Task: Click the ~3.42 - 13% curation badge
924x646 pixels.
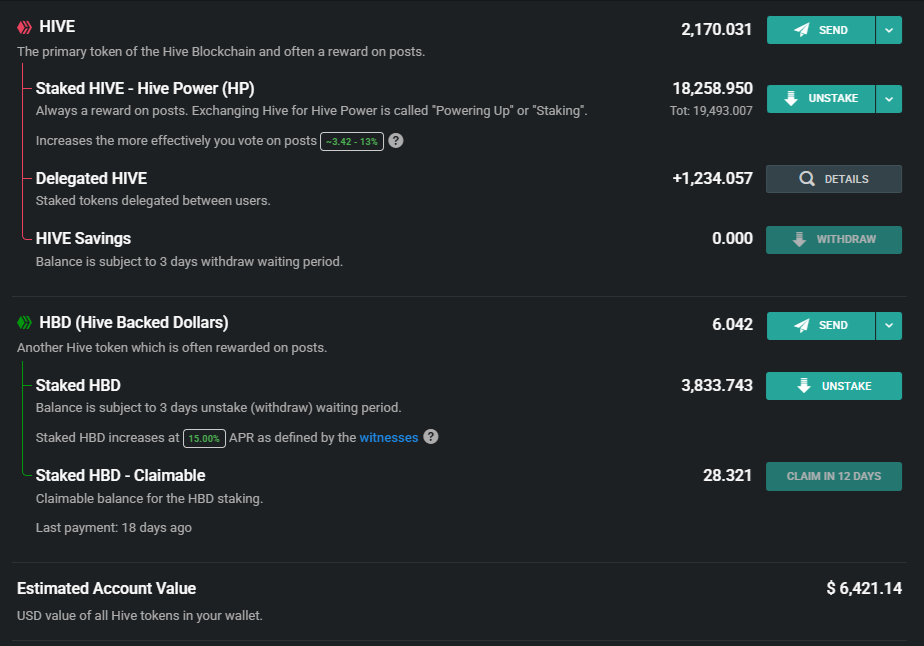Action: click(351, 142)
